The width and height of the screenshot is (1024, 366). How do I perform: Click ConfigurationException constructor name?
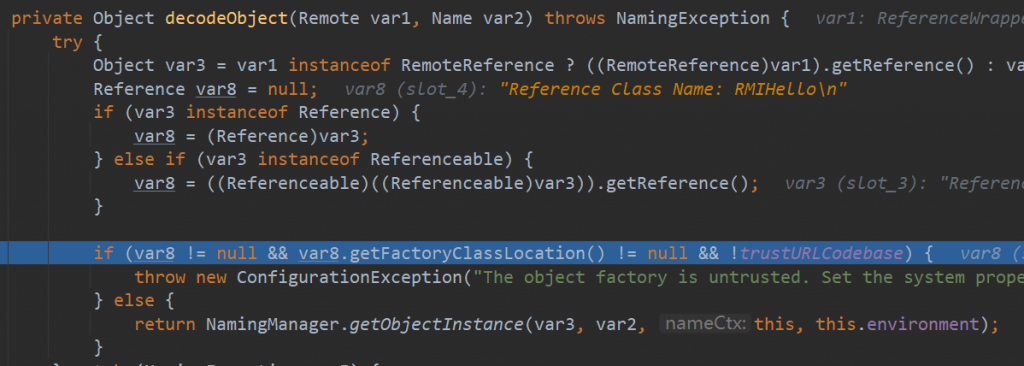click(x=349, y=277)
